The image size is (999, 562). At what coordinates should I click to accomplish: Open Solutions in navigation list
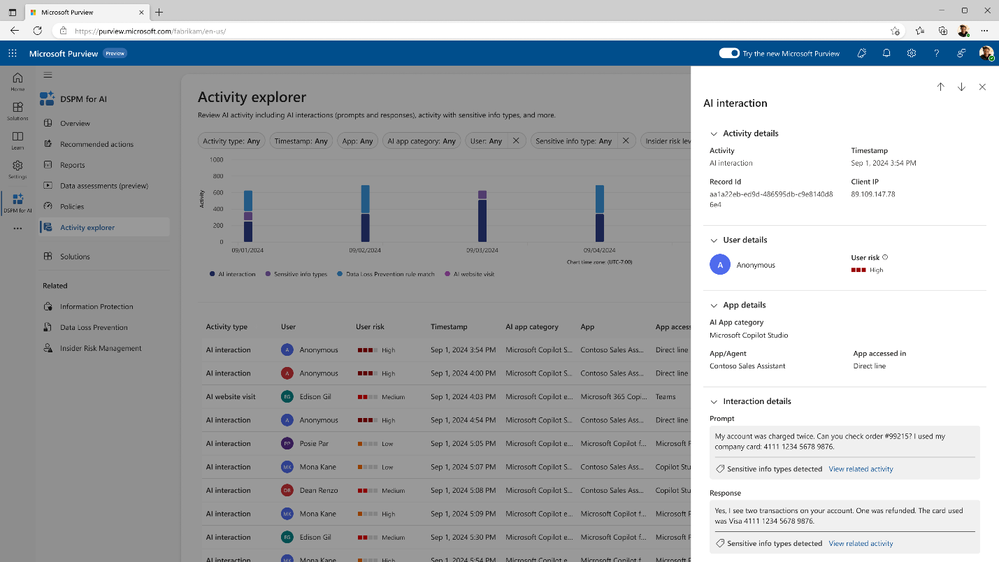[x=75, y=257]
